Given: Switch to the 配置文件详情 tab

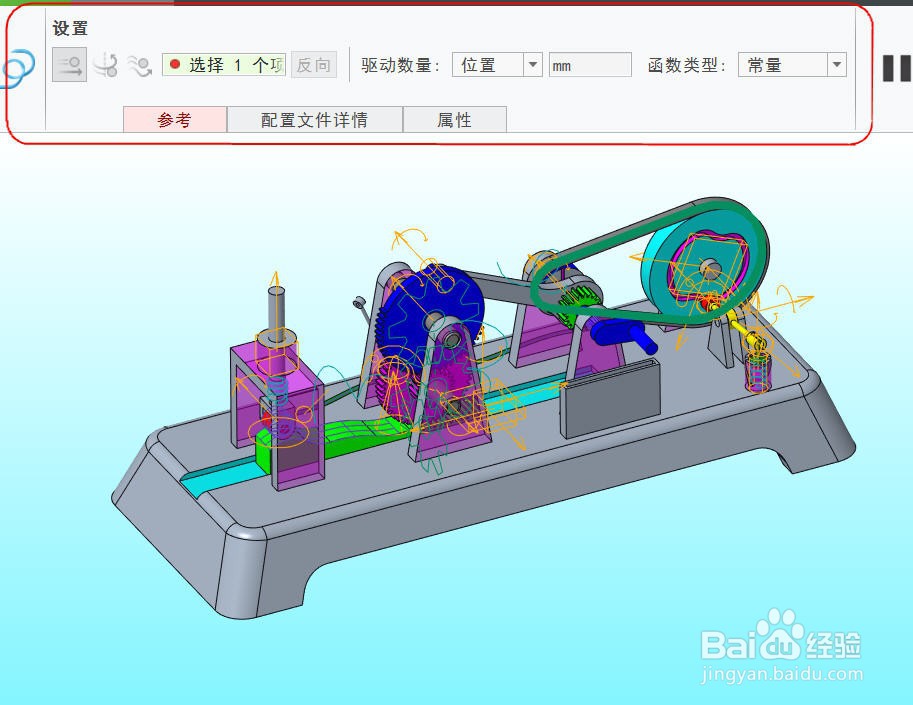Looking at the screenshot, I should [314, 119].
